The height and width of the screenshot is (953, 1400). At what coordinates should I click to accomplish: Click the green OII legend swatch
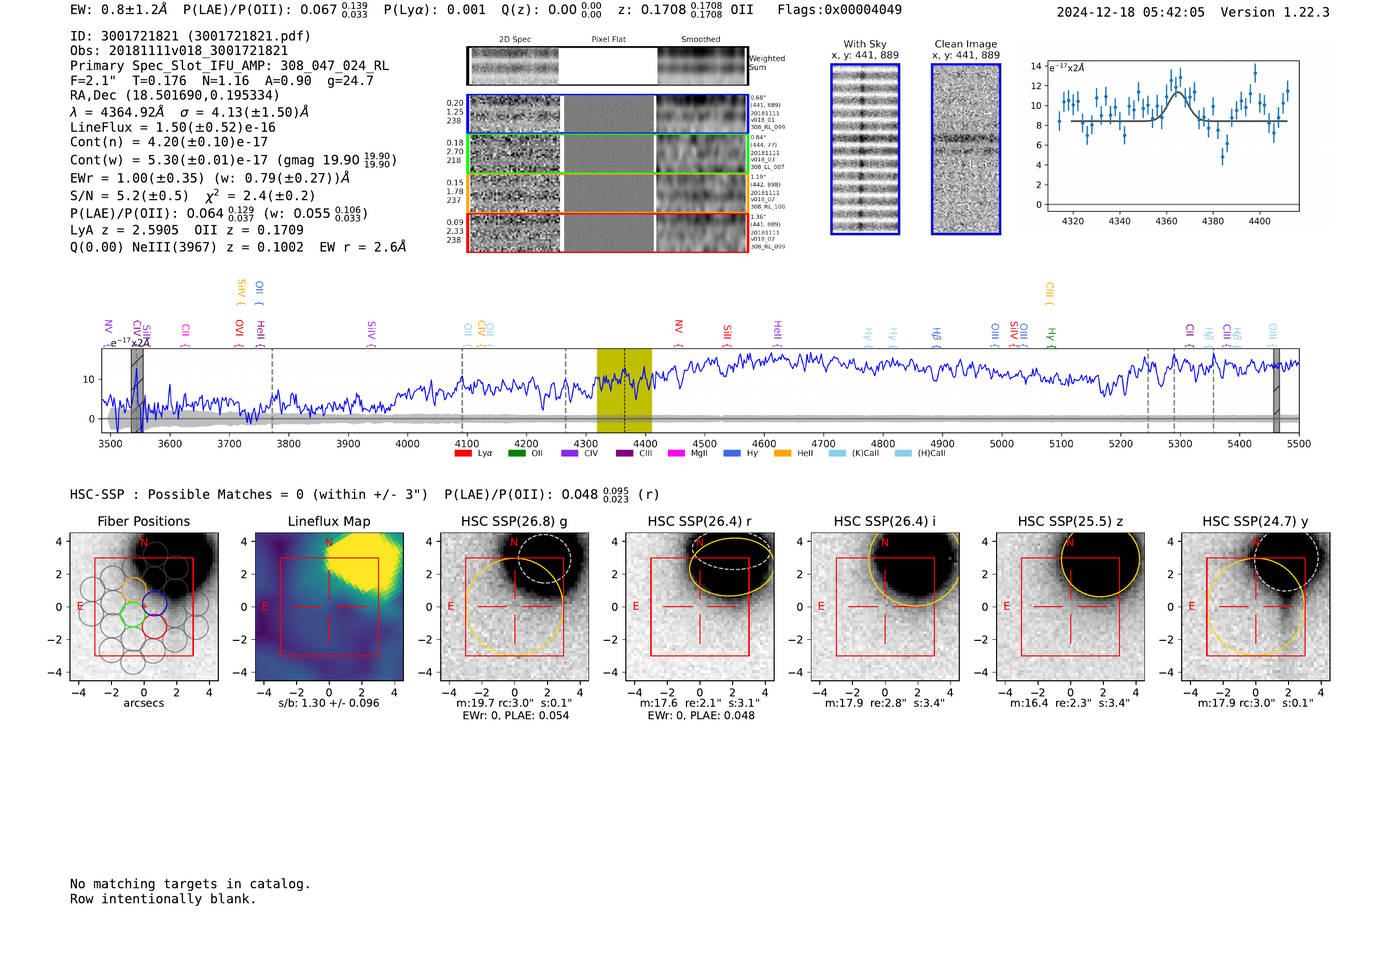coord(516,453)
